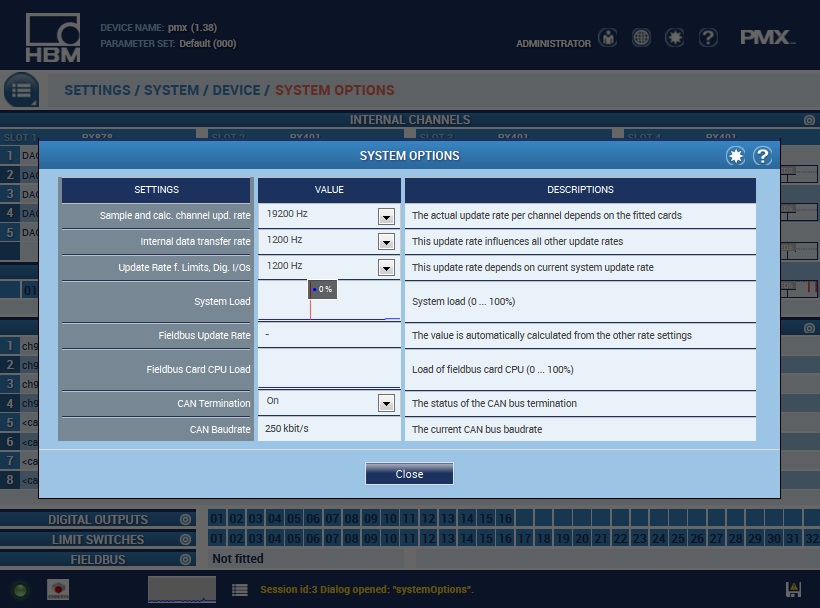Click the HBM logo in header

tap(53, 38)
